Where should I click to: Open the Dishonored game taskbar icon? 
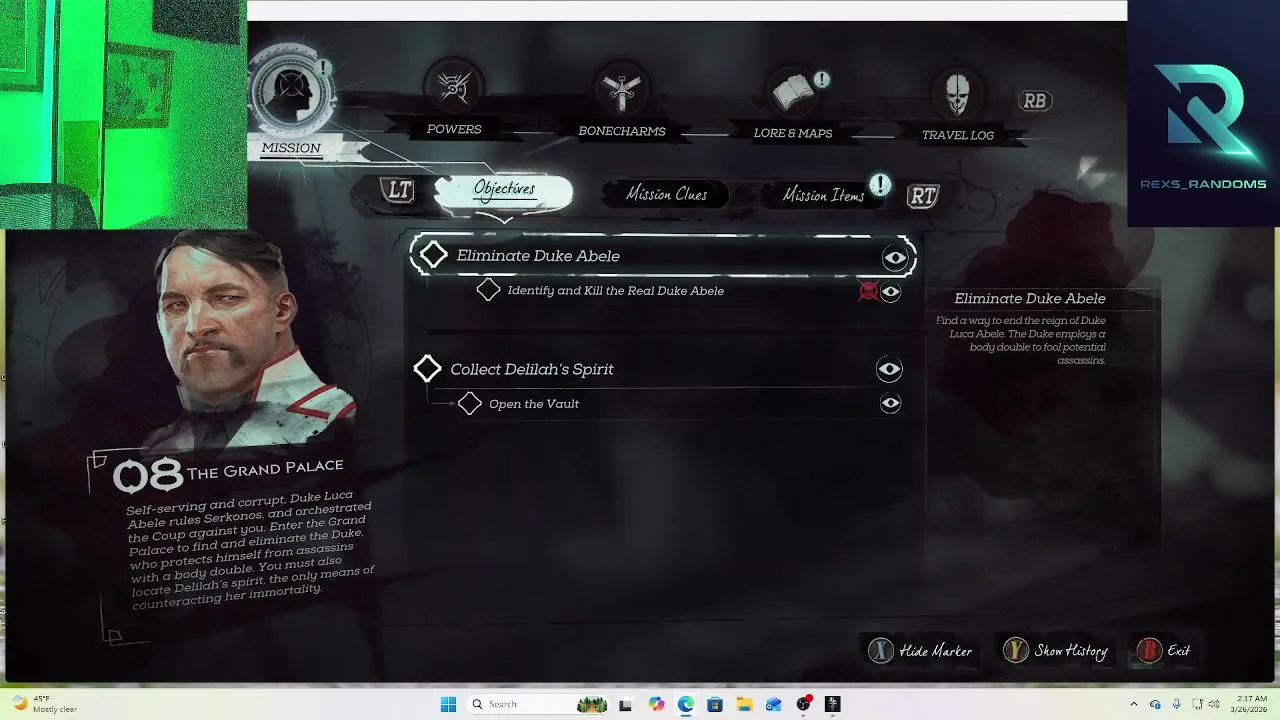coord(832,704)
